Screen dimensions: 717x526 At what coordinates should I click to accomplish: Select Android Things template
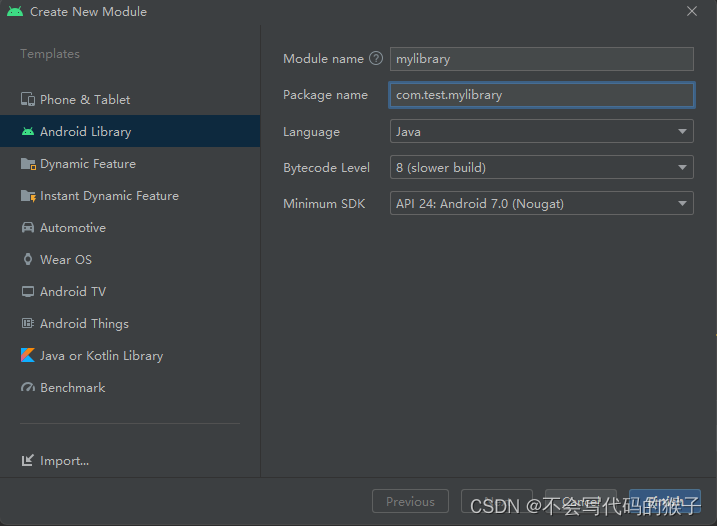[x=130, y=323]
